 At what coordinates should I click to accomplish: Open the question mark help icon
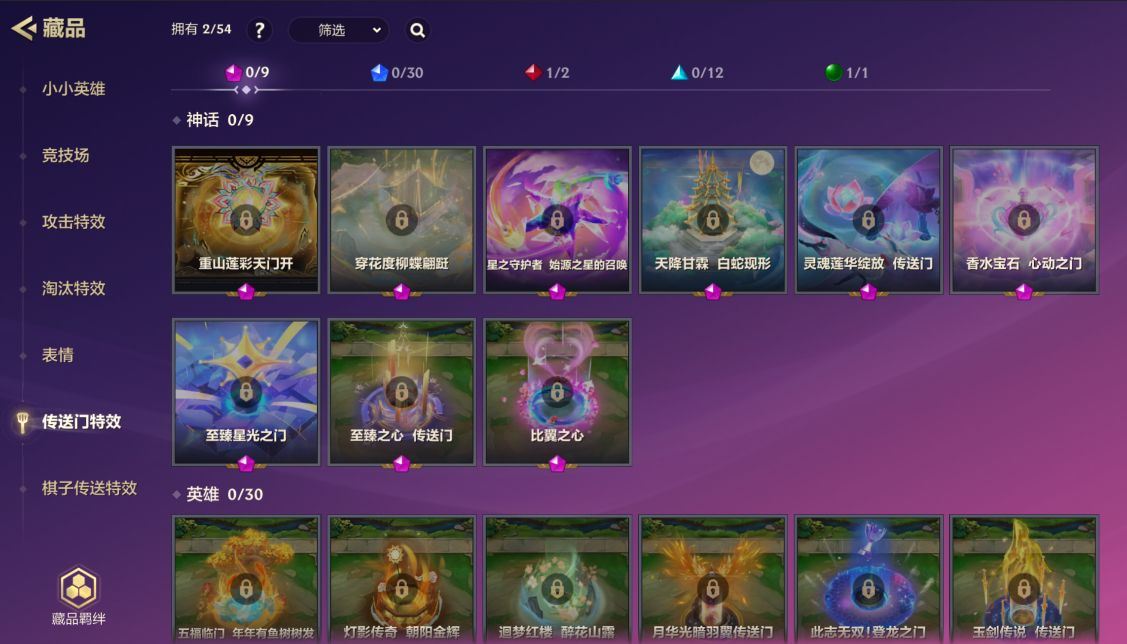coord(259,30)
